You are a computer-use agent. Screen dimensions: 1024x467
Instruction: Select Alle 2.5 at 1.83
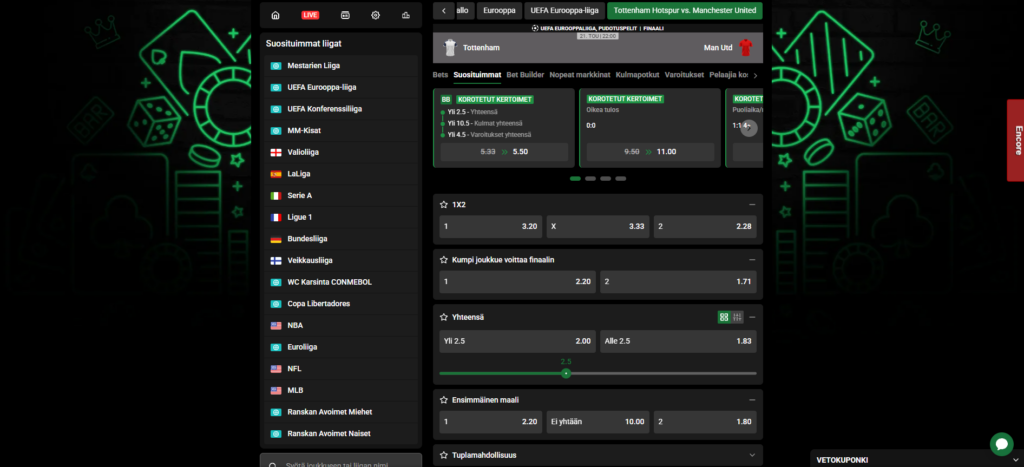[679, 342]
